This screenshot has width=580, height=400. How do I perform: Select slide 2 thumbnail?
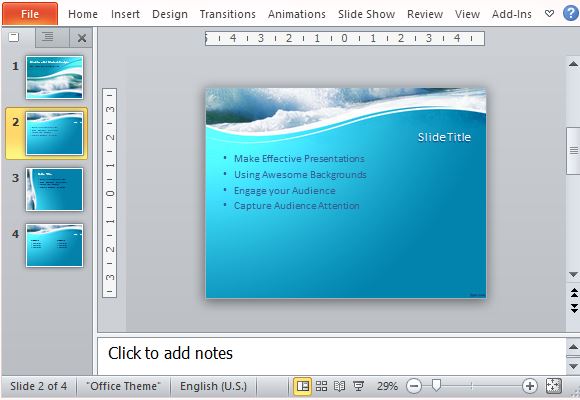click(54, 133)
